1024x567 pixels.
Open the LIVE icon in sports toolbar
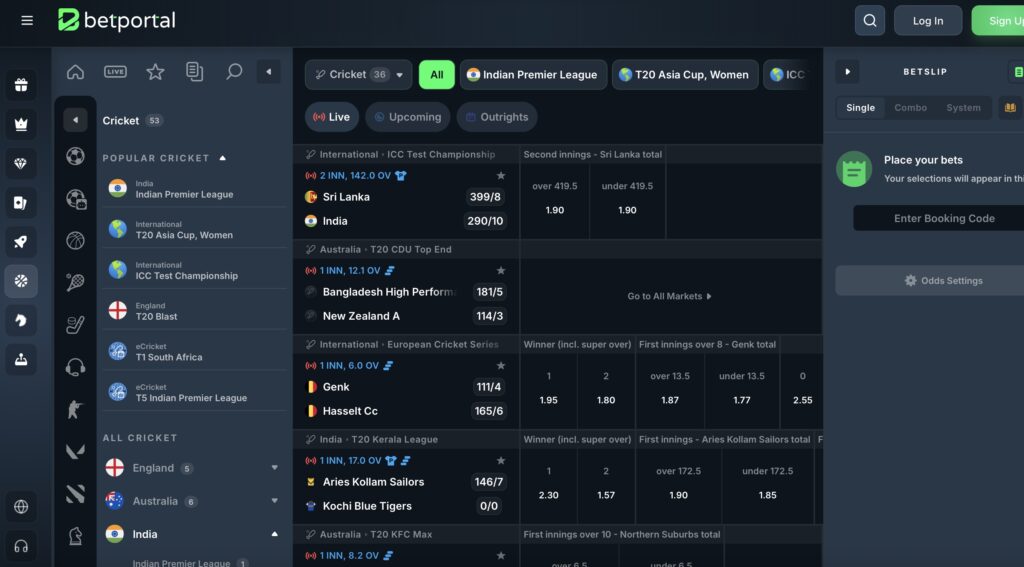116,72
